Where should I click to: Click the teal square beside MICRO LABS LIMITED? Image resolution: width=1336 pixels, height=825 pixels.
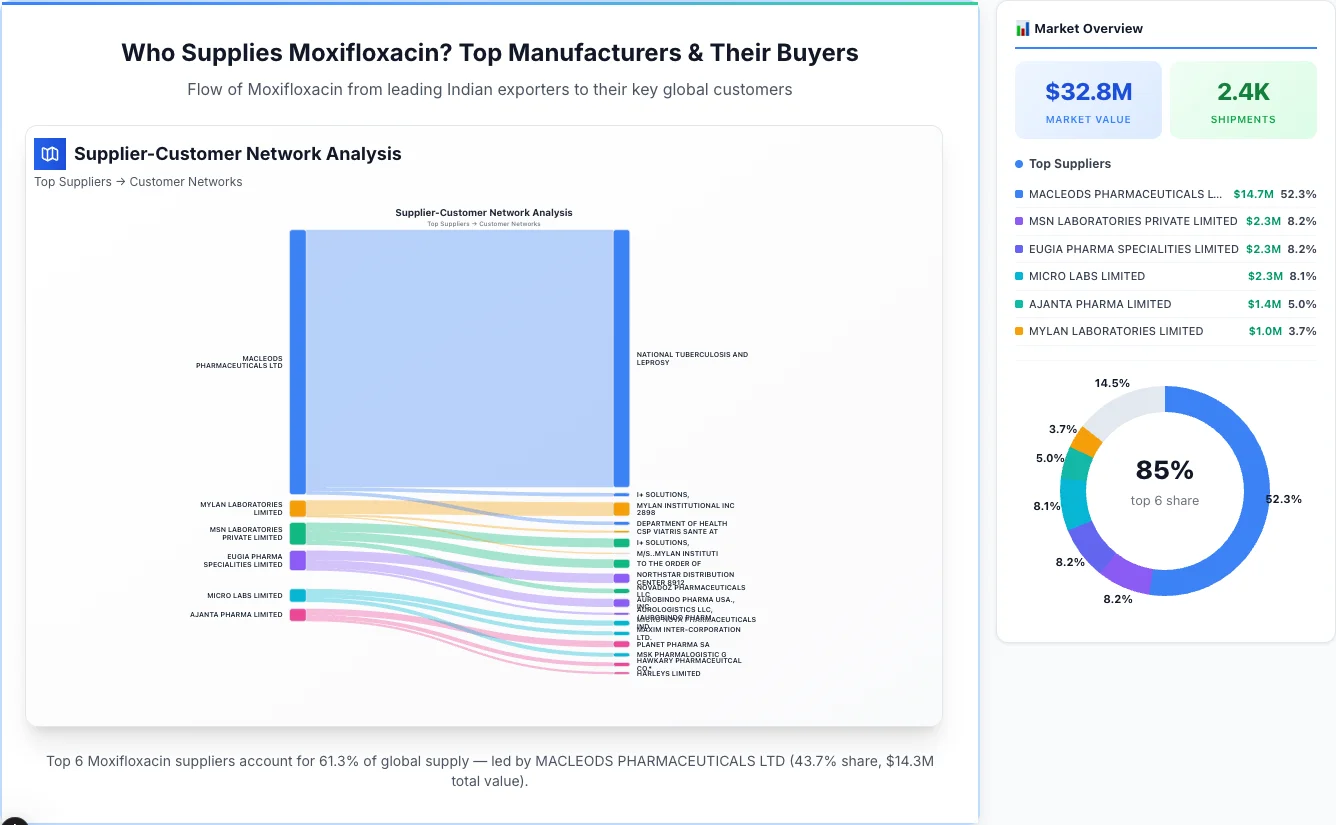(1020, 276)
